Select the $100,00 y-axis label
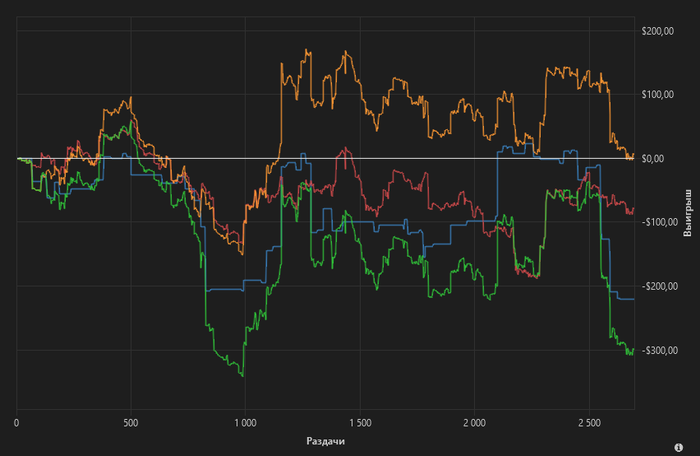This screenshot has height=456, width=700. [658, 95]
